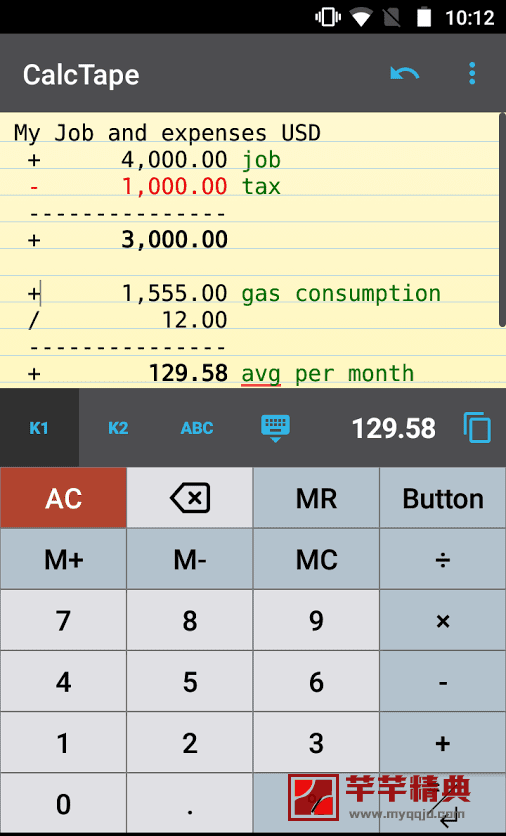Tap the tape's vertical scrollbar
Screen dimensions: 506x836
502,220
